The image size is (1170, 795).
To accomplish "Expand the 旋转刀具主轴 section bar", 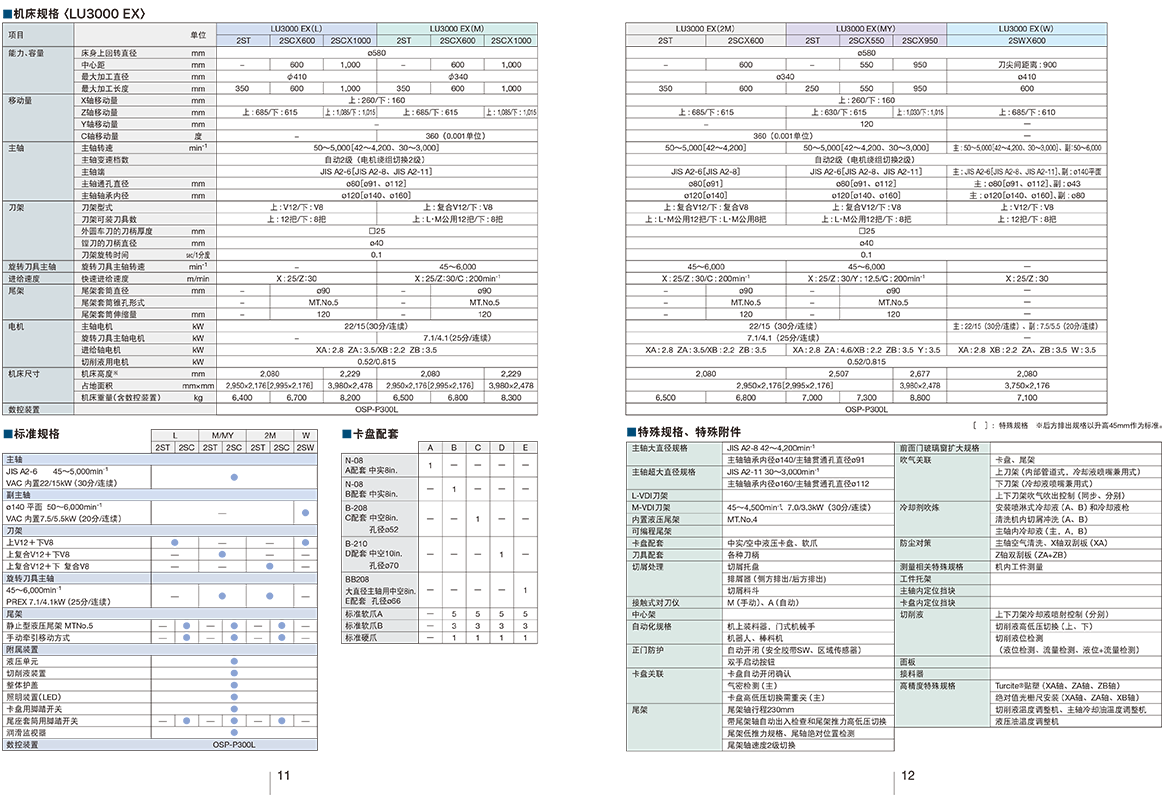I will point(76,578).
